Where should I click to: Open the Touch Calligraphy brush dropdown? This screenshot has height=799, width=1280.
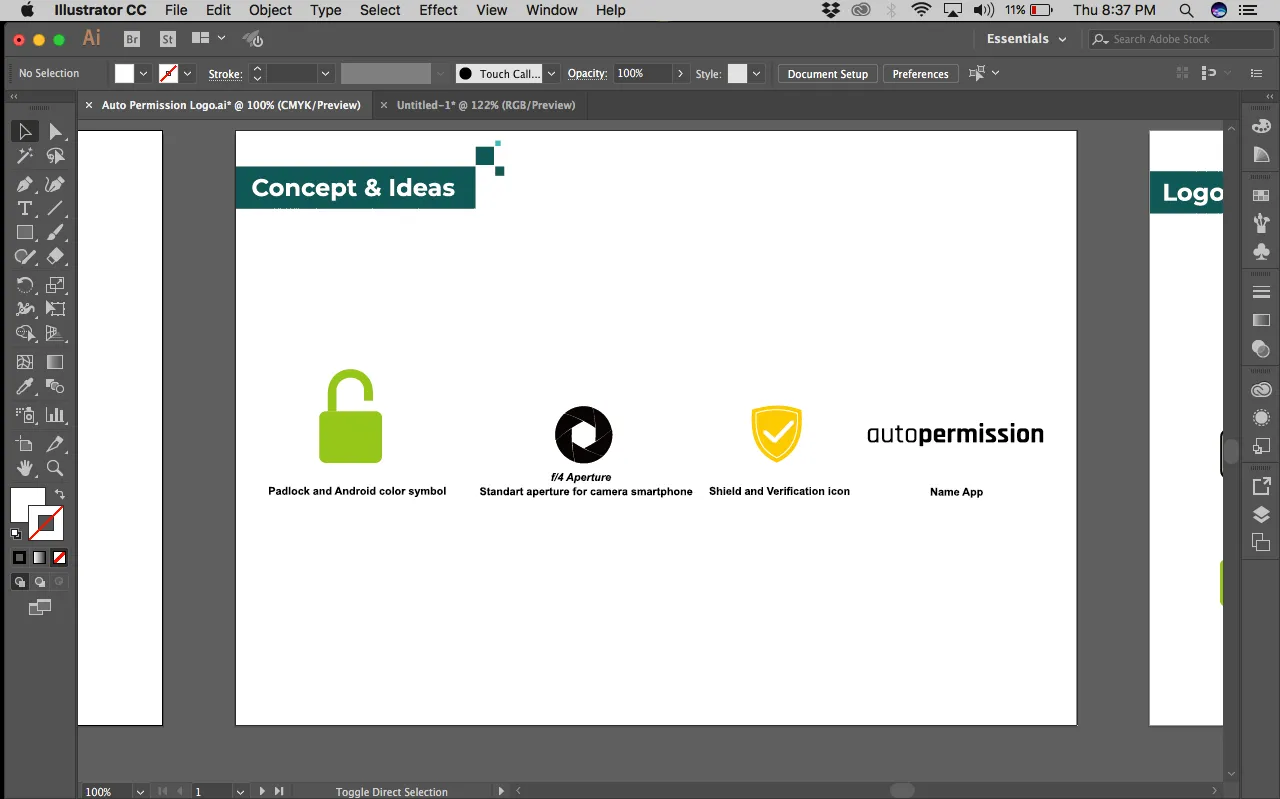click(x=551, y=74)
